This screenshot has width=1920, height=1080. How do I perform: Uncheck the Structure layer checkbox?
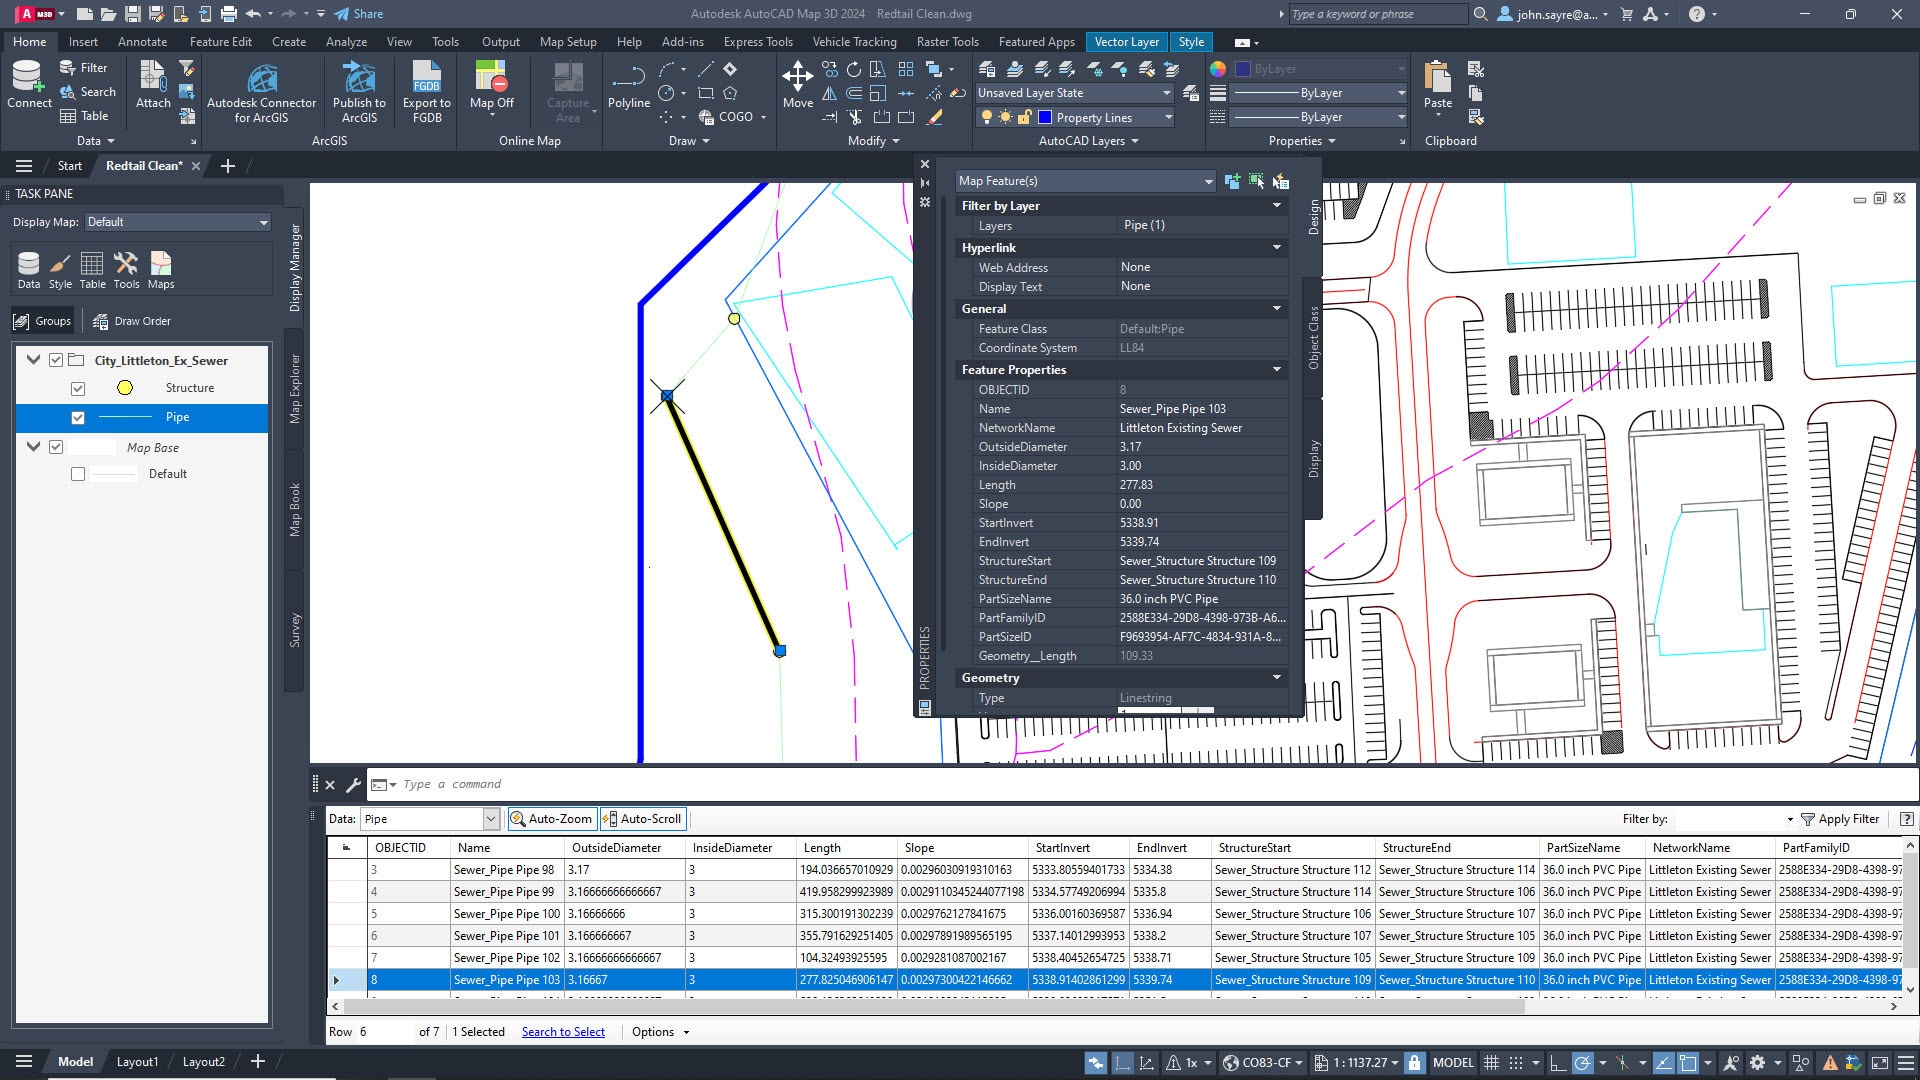(x=78, y=389)
